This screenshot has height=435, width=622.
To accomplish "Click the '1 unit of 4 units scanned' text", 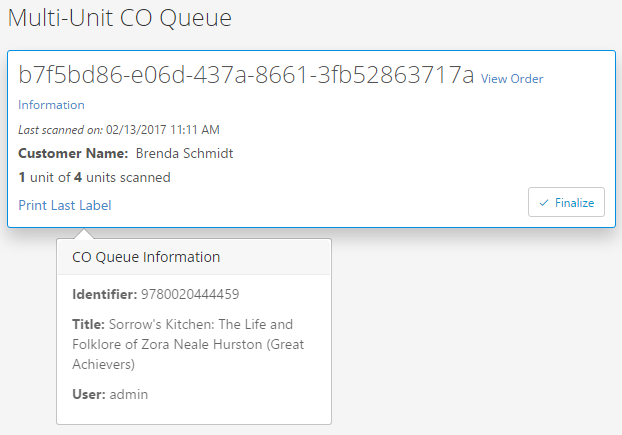I will coord(94,177).
